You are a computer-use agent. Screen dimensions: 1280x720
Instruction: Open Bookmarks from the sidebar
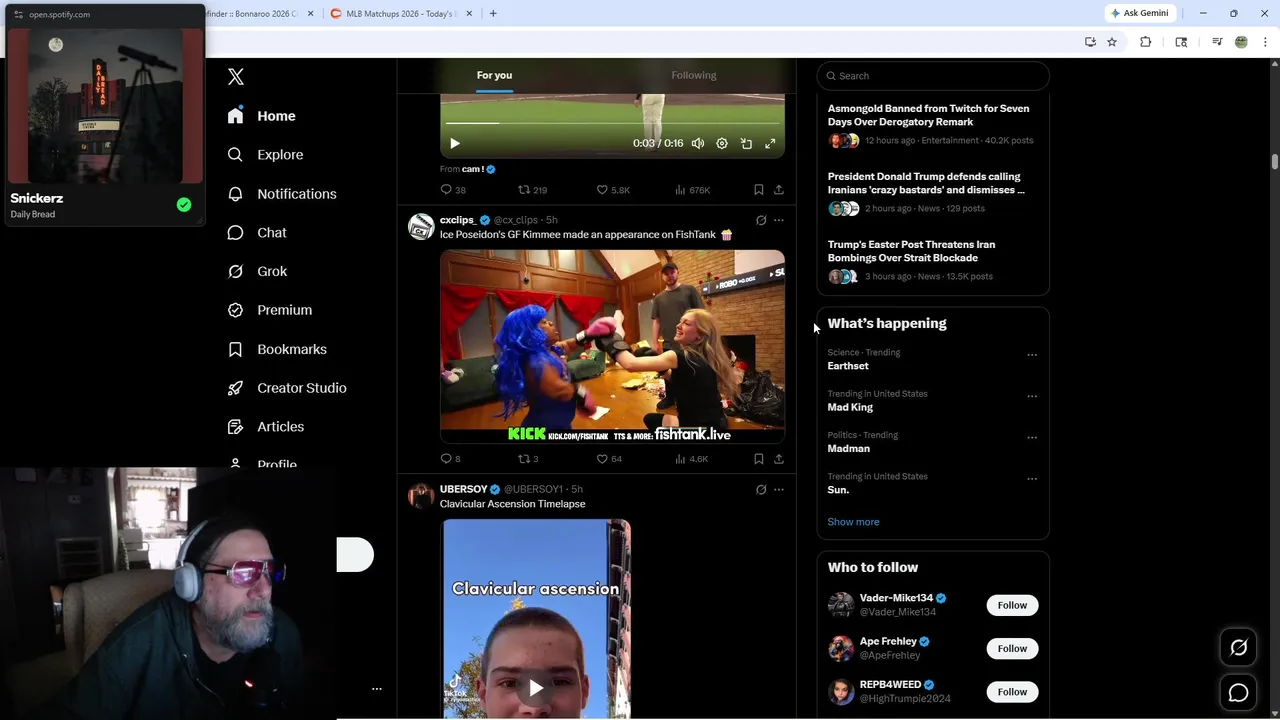tap(277, 349)
